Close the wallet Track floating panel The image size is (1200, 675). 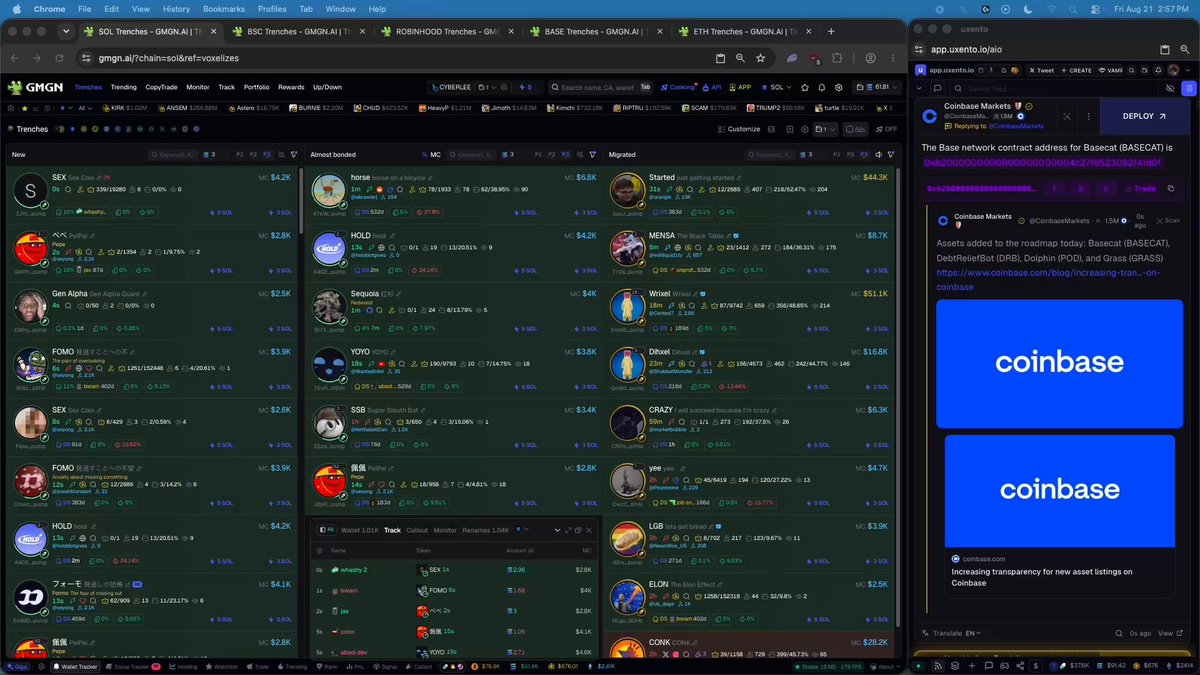[589, 530]
